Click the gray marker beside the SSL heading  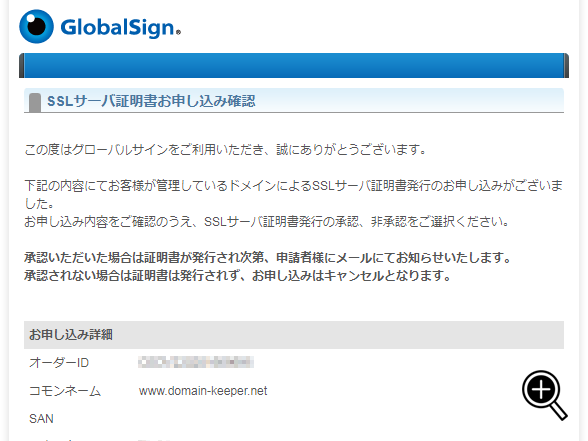(35, 103)
